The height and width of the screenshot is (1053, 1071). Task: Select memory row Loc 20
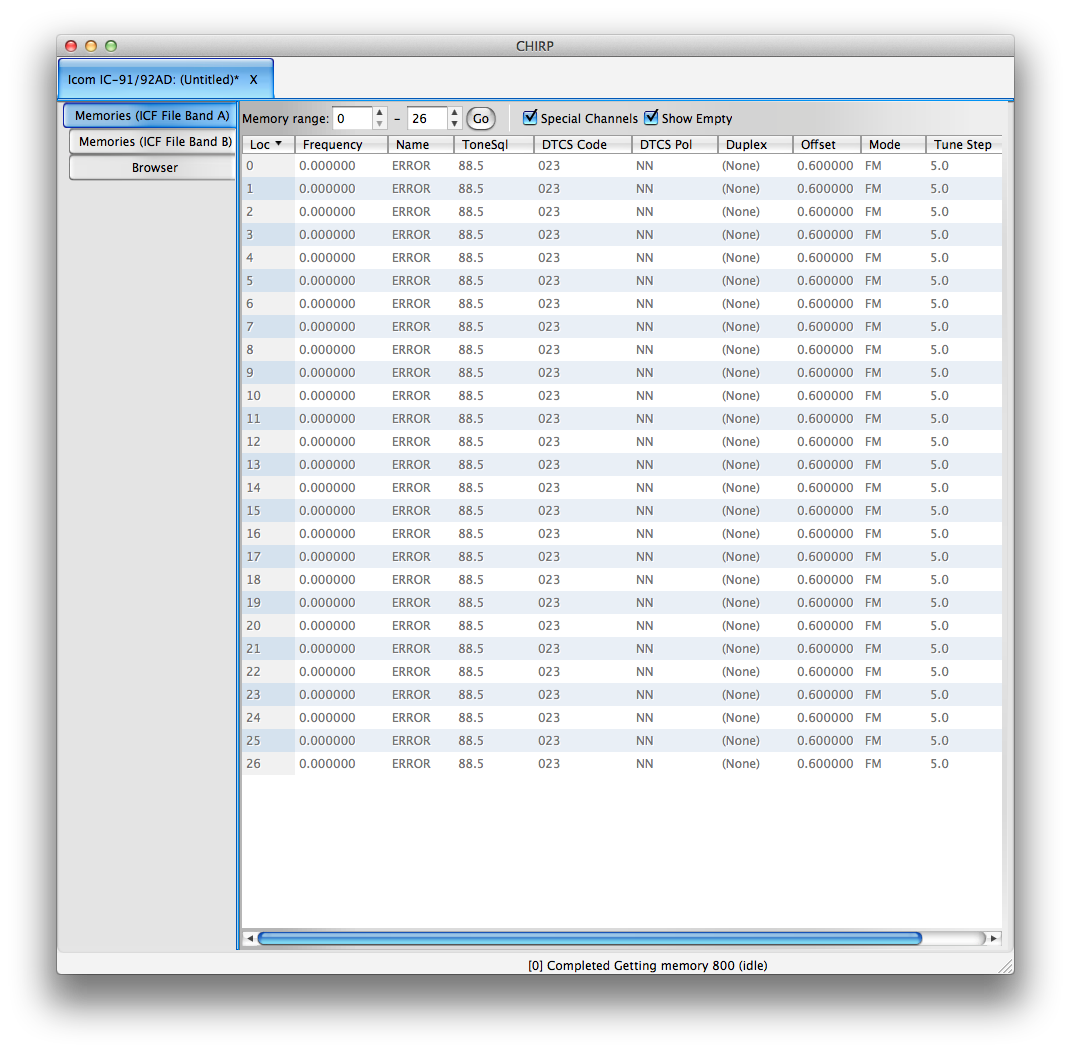622,626
